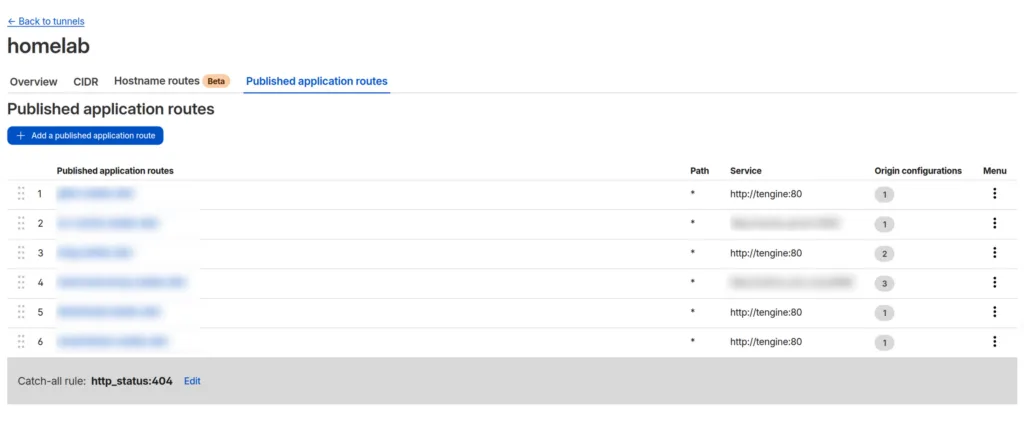
Task: Open the blurred hostname link in row 2
Action: point(107,224)
